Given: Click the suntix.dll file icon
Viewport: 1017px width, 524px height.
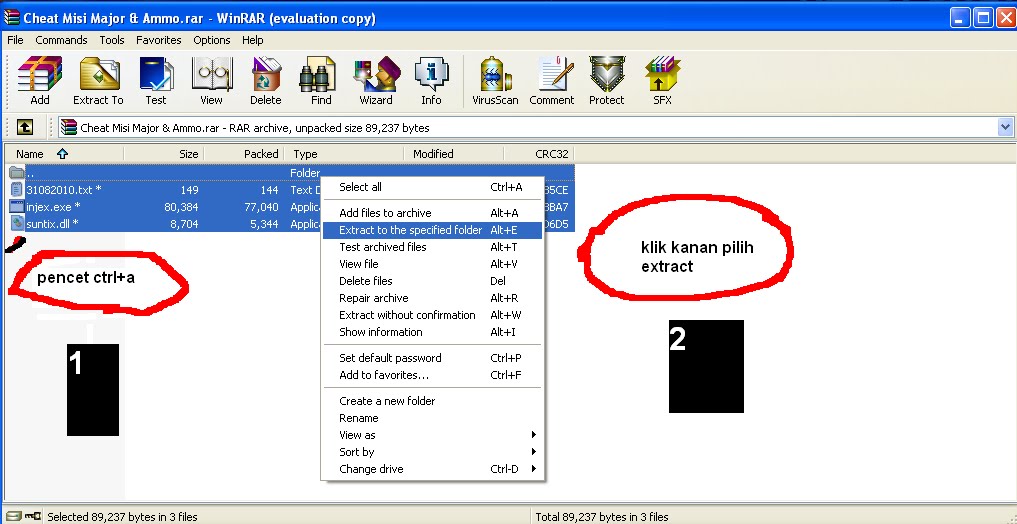Looking at the screenshot, I should [17, 224].
